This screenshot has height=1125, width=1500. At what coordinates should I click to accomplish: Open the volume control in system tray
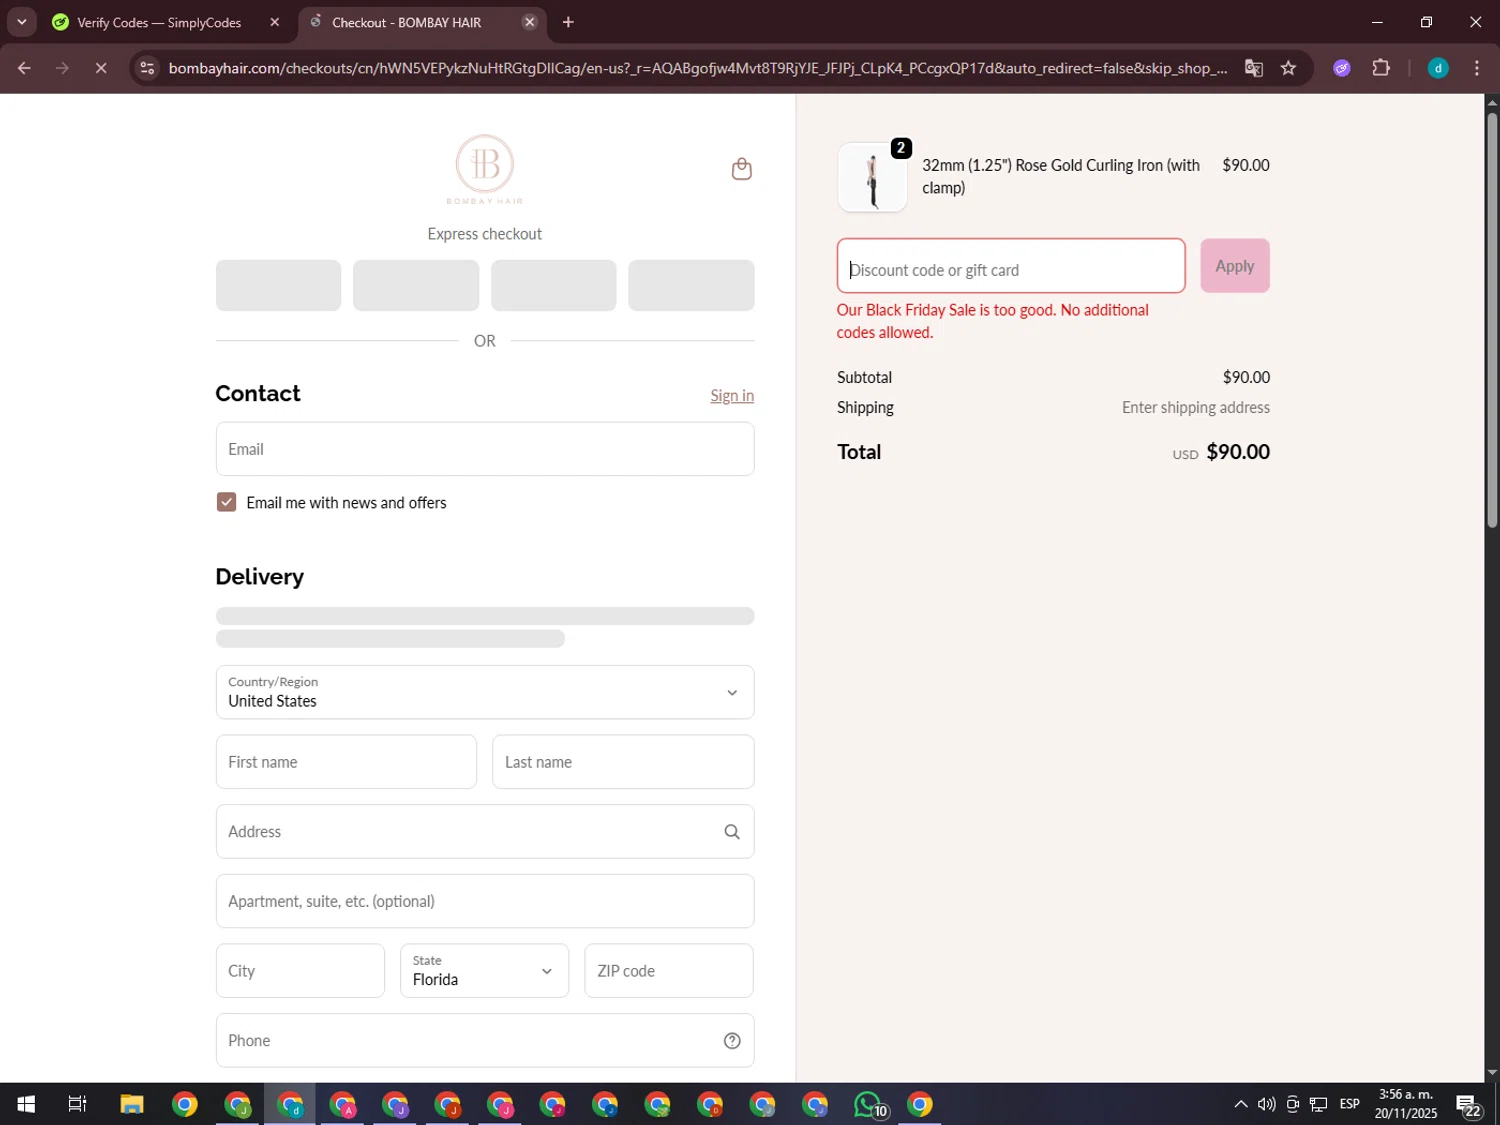1267,1104
